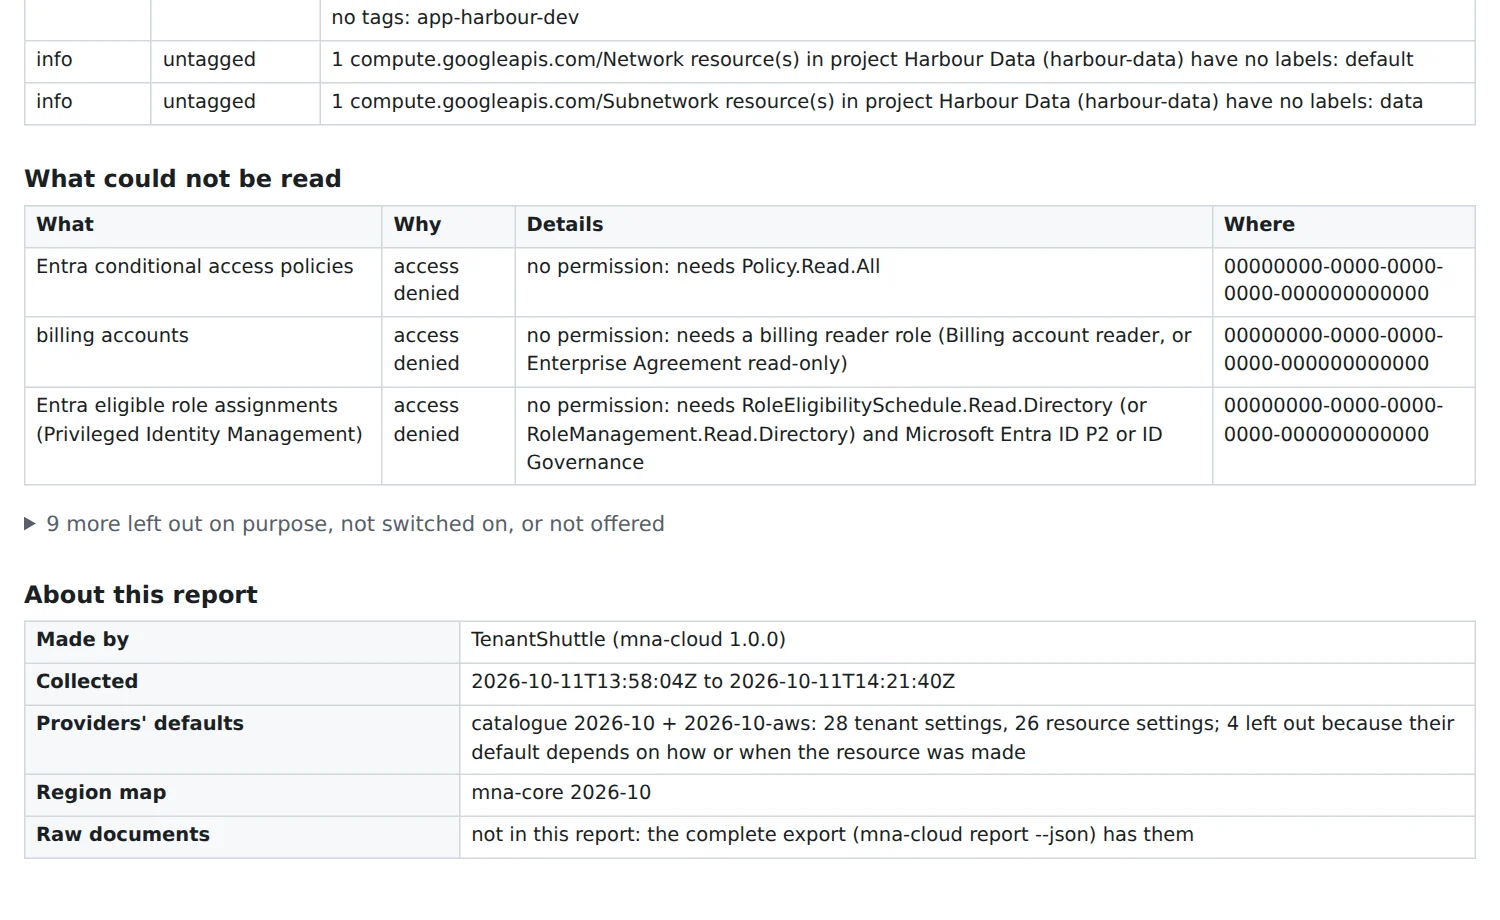Click the "Region map" label
The image size is (1500, 920).
point(101,792)
